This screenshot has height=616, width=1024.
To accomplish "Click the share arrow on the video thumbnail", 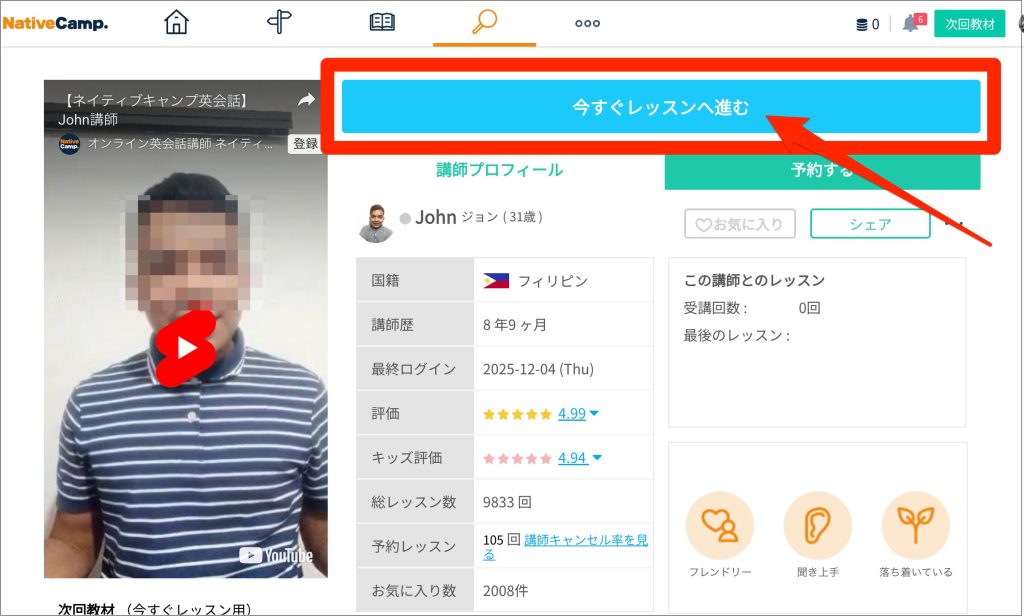I will tap(307, 100).
